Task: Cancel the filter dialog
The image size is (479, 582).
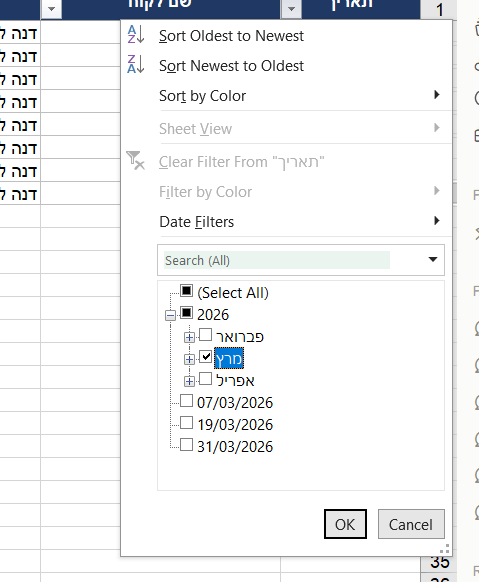Action: click(411, 524)
